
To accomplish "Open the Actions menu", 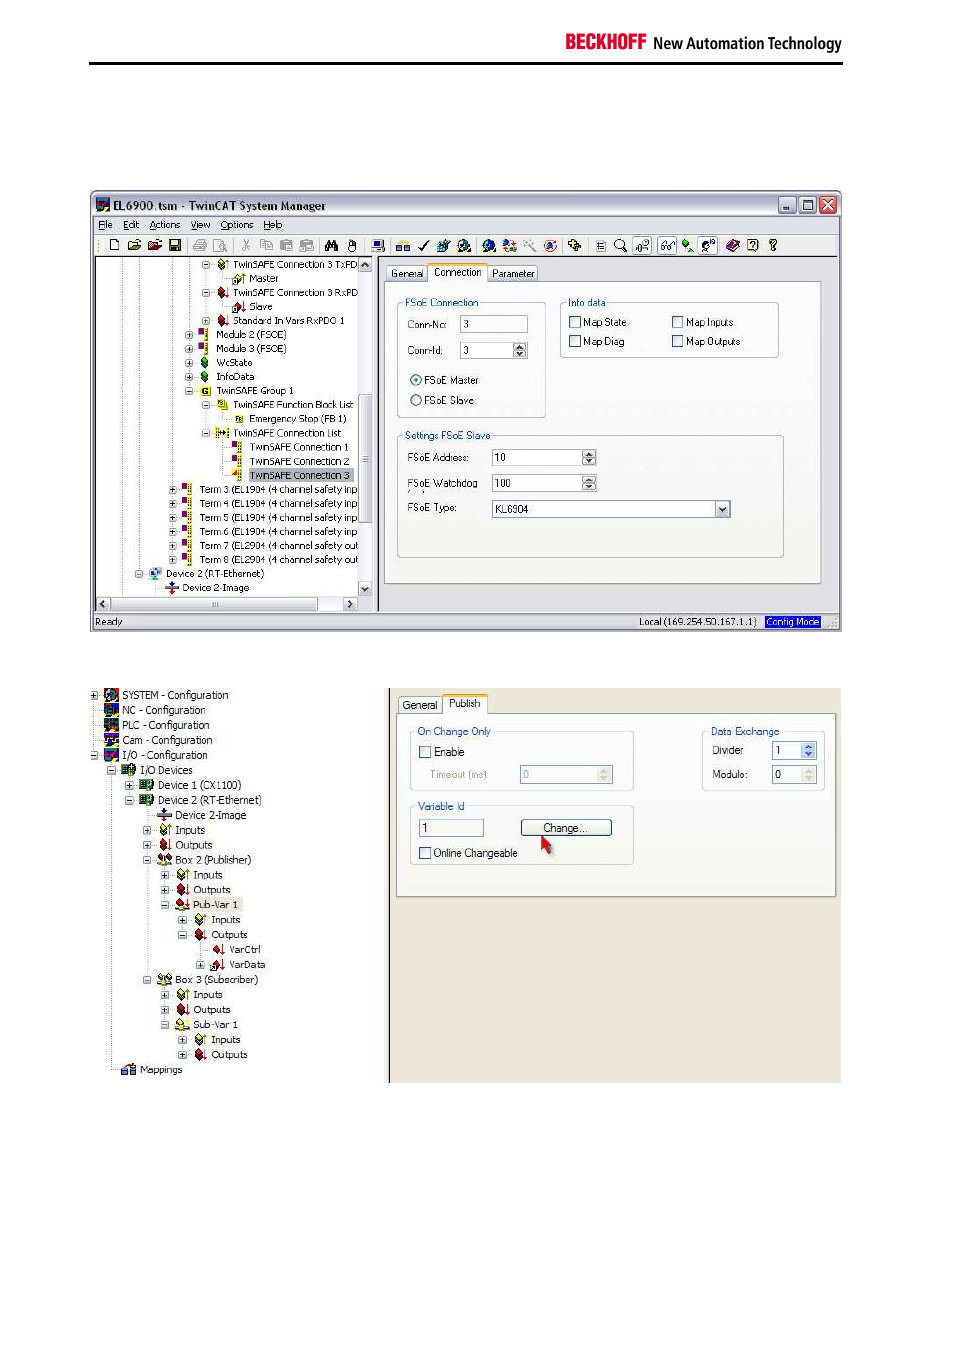I will (165, 225).
